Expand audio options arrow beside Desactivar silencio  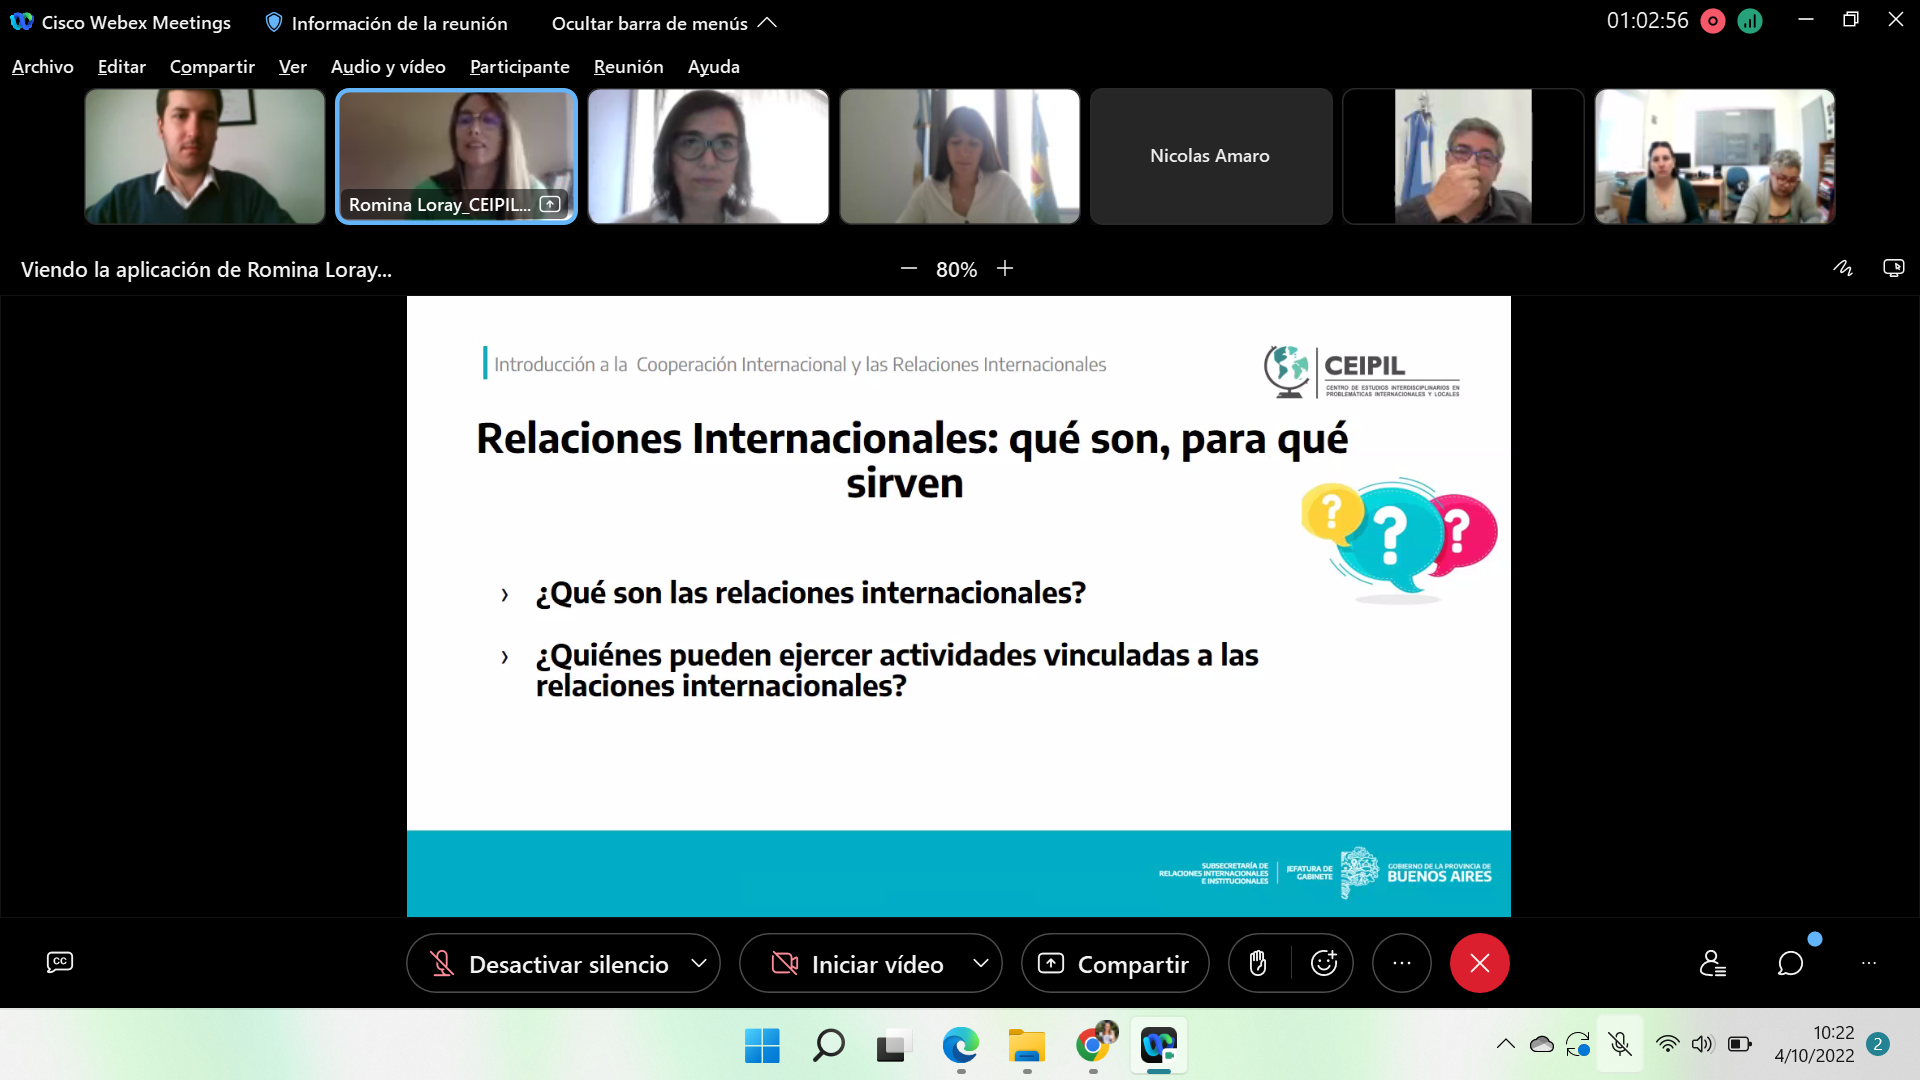[x=699, y=963]
